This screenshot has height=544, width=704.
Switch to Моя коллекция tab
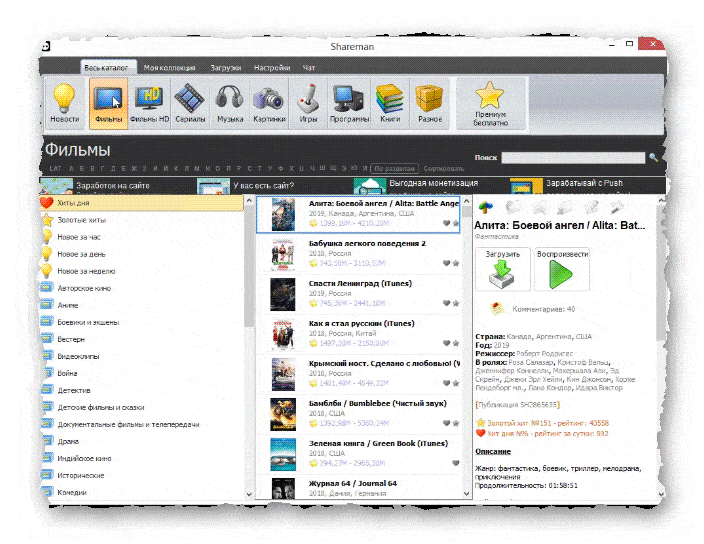click(x=169, y=68)
